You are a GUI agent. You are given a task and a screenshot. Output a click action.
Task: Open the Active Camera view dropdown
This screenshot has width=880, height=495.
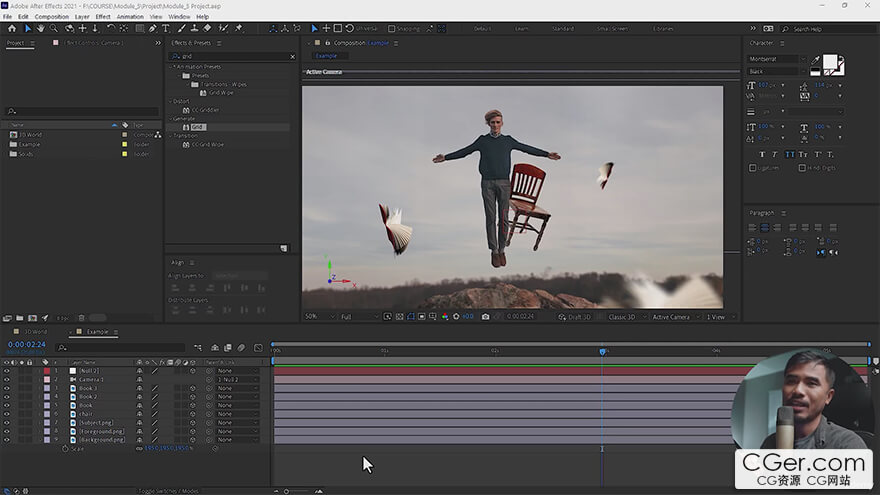point(675,317)
